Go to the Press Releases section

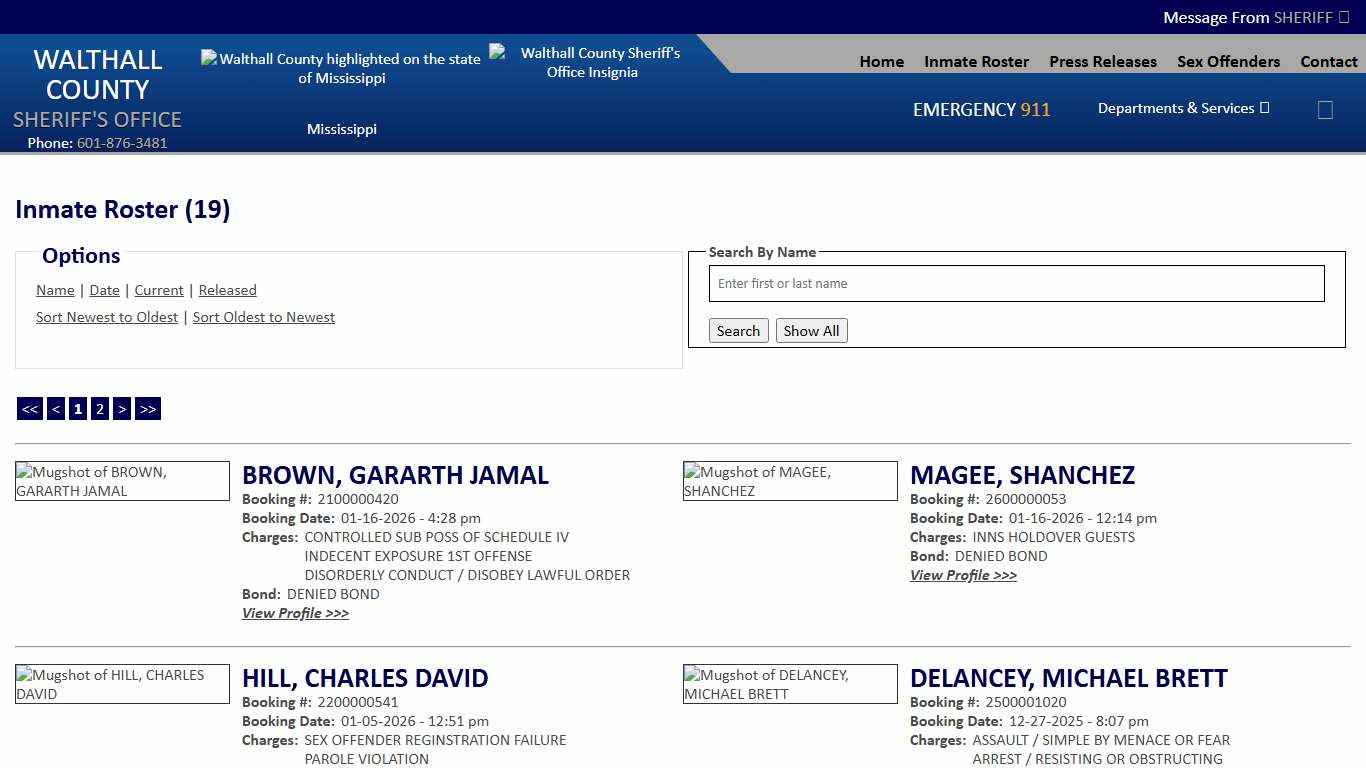coord(1103,61)
